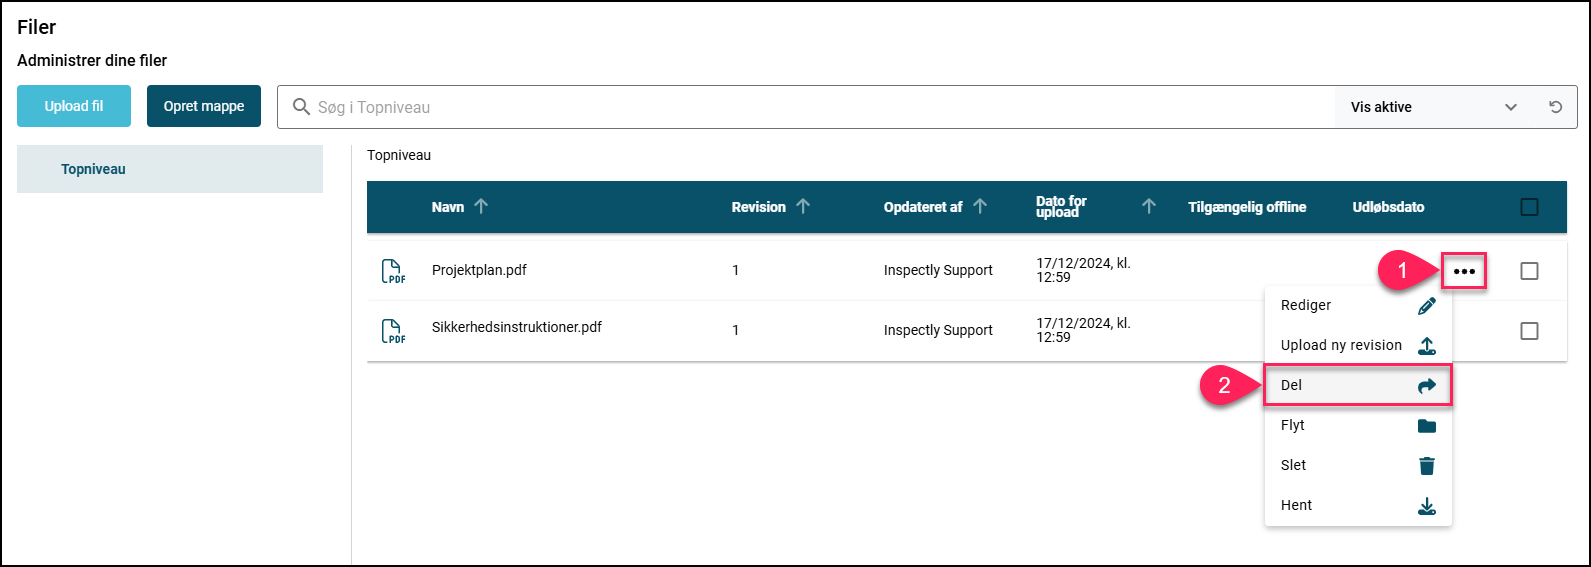The width and height of the screenshot is (1591, 567).
Task: Toggle the select-all checkbox in table header
Action: coord(1529,207)
